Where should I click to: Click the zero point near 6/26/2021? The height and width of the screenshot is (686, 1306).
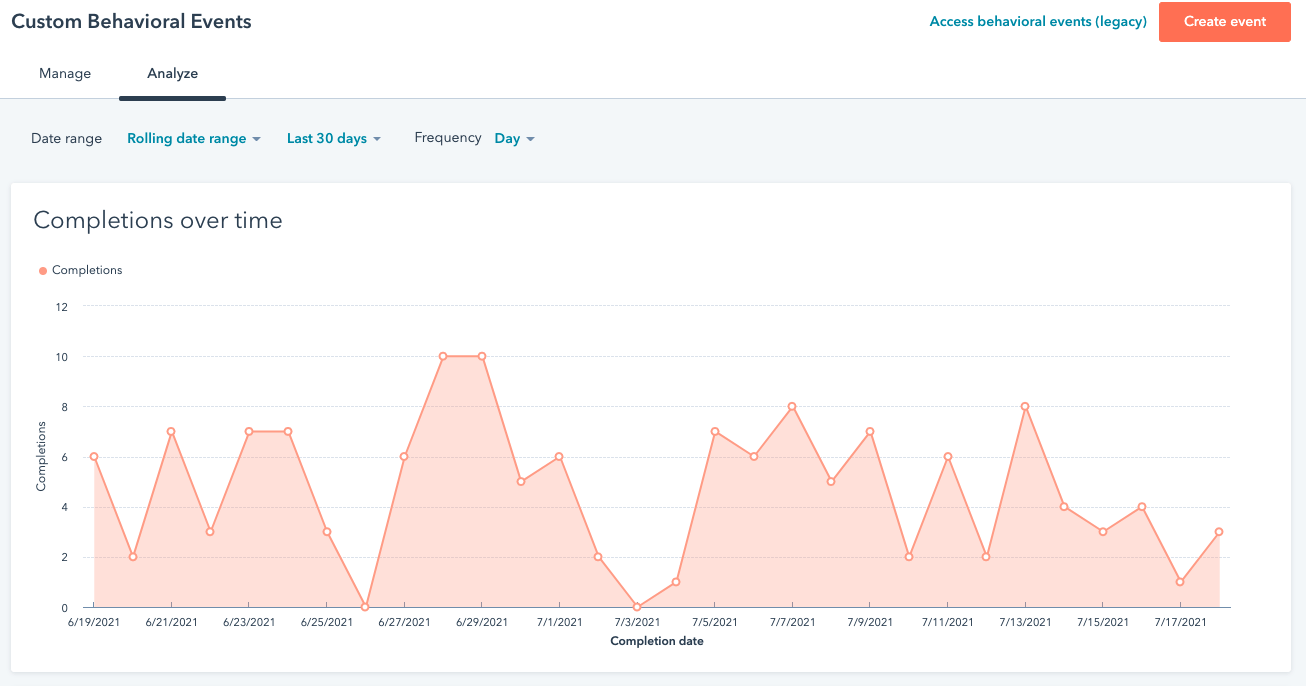[x=365, y=606]
